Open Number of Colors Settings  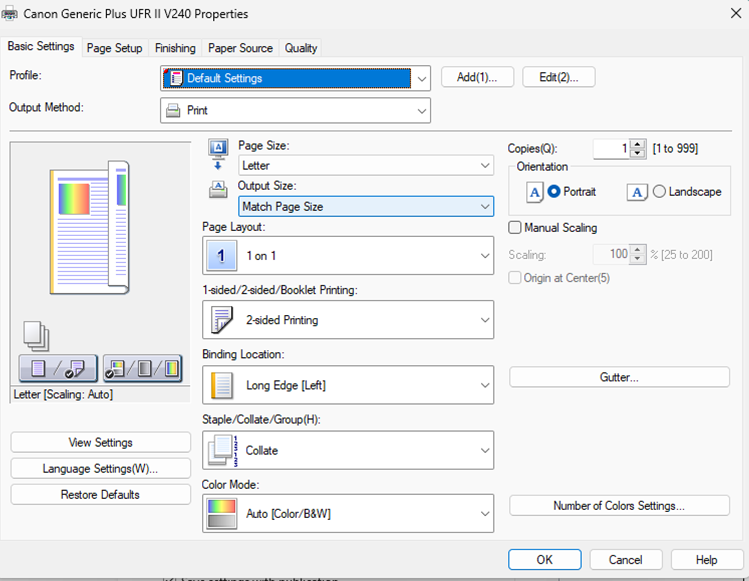pyautogui.click(x=619, y=506)
